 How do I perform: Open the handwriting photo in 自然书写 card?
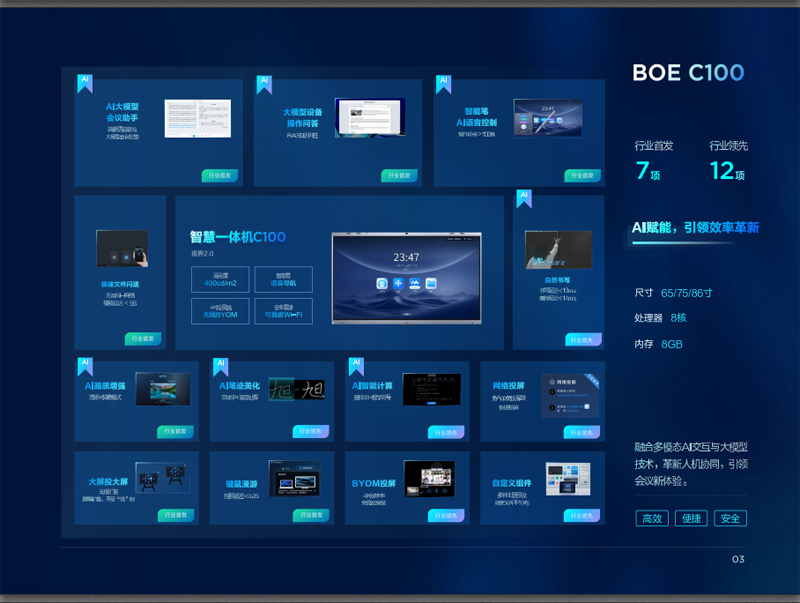click(x=559, y=249)
